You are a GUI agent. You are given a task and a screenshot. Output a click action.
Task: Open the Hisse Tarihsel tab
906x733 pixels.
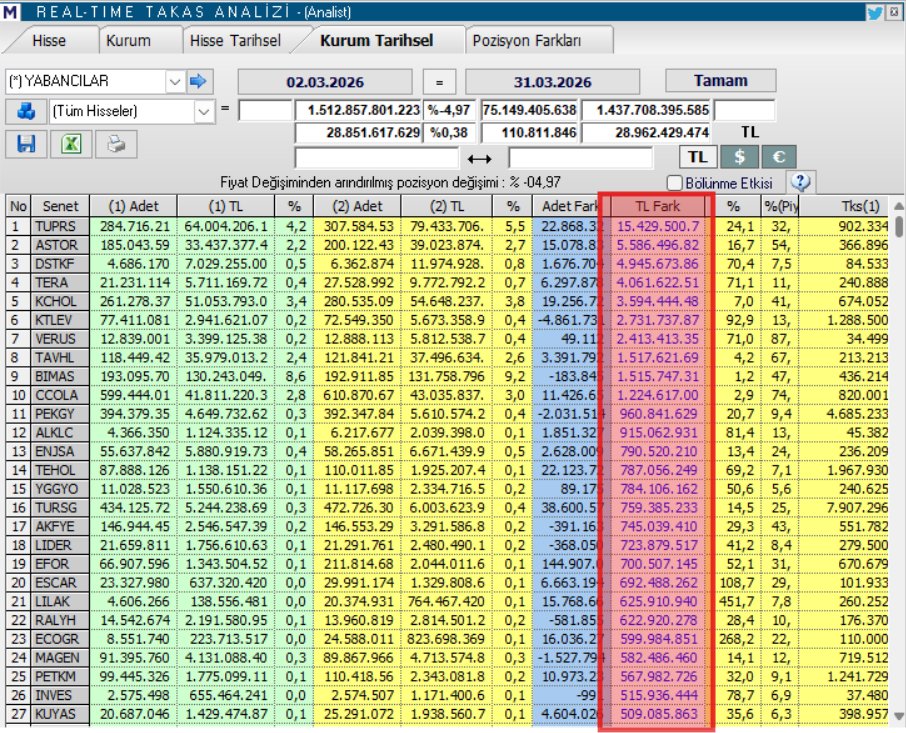point(235,40)
